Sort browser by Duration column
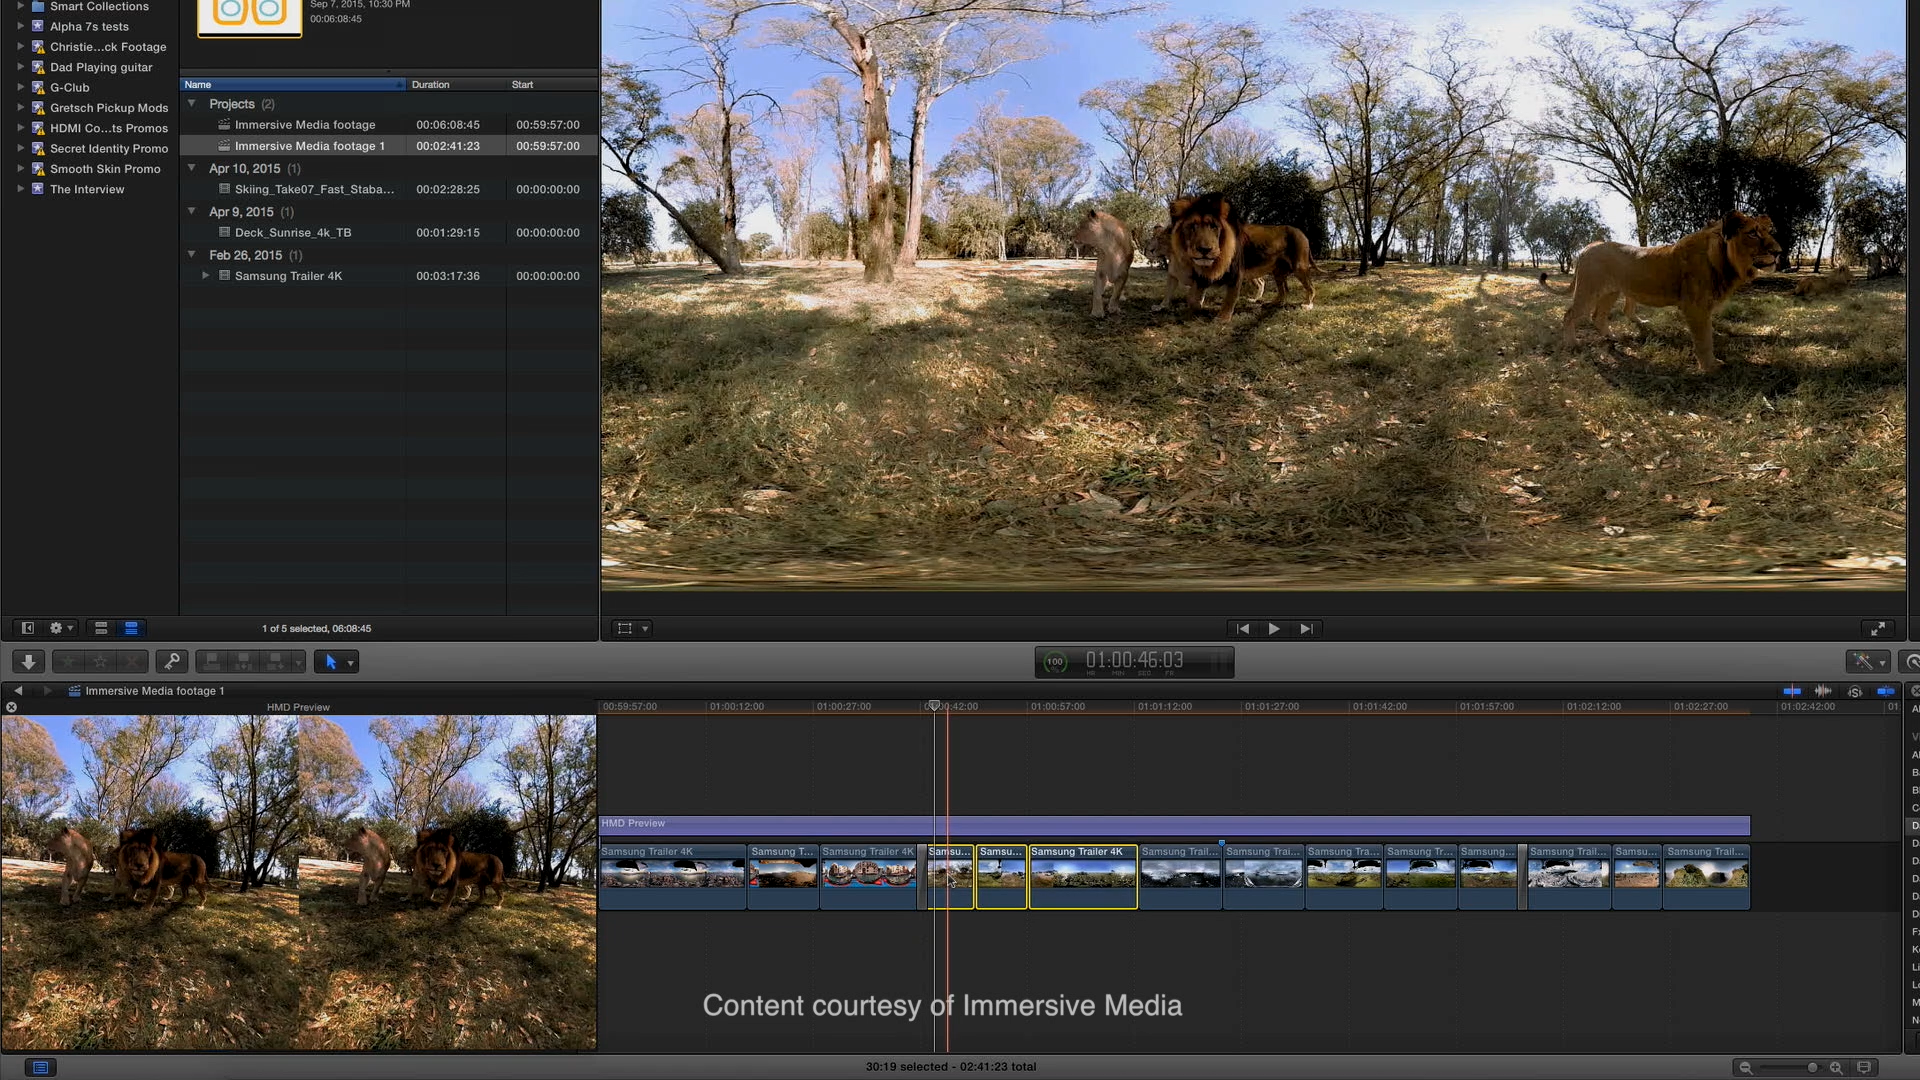This screenshot has width=1920, height=1080. point(431,85)
